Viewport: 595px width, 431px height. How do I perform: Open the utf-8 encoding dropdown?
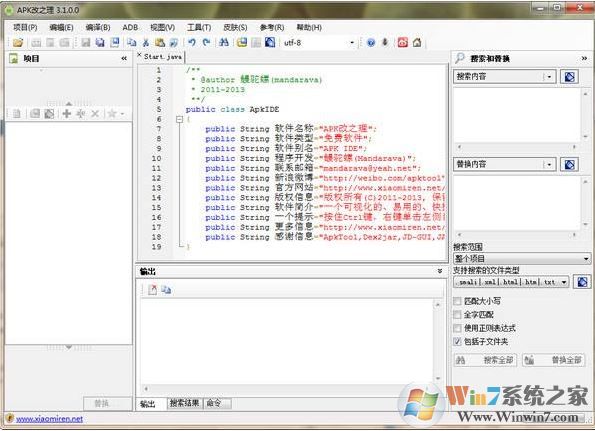coord(352,42)
